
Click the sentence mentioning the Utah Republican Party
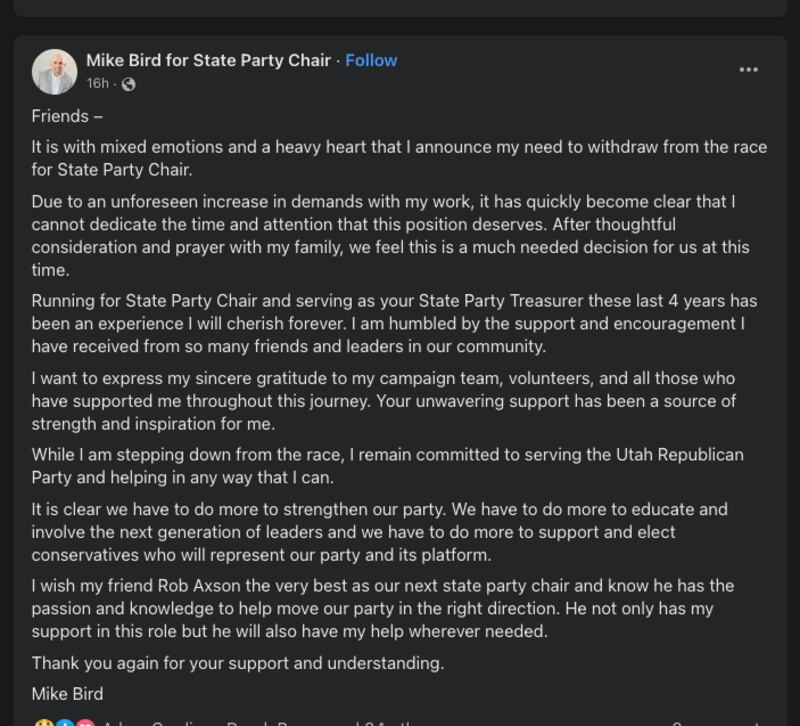tap(387, 466)
